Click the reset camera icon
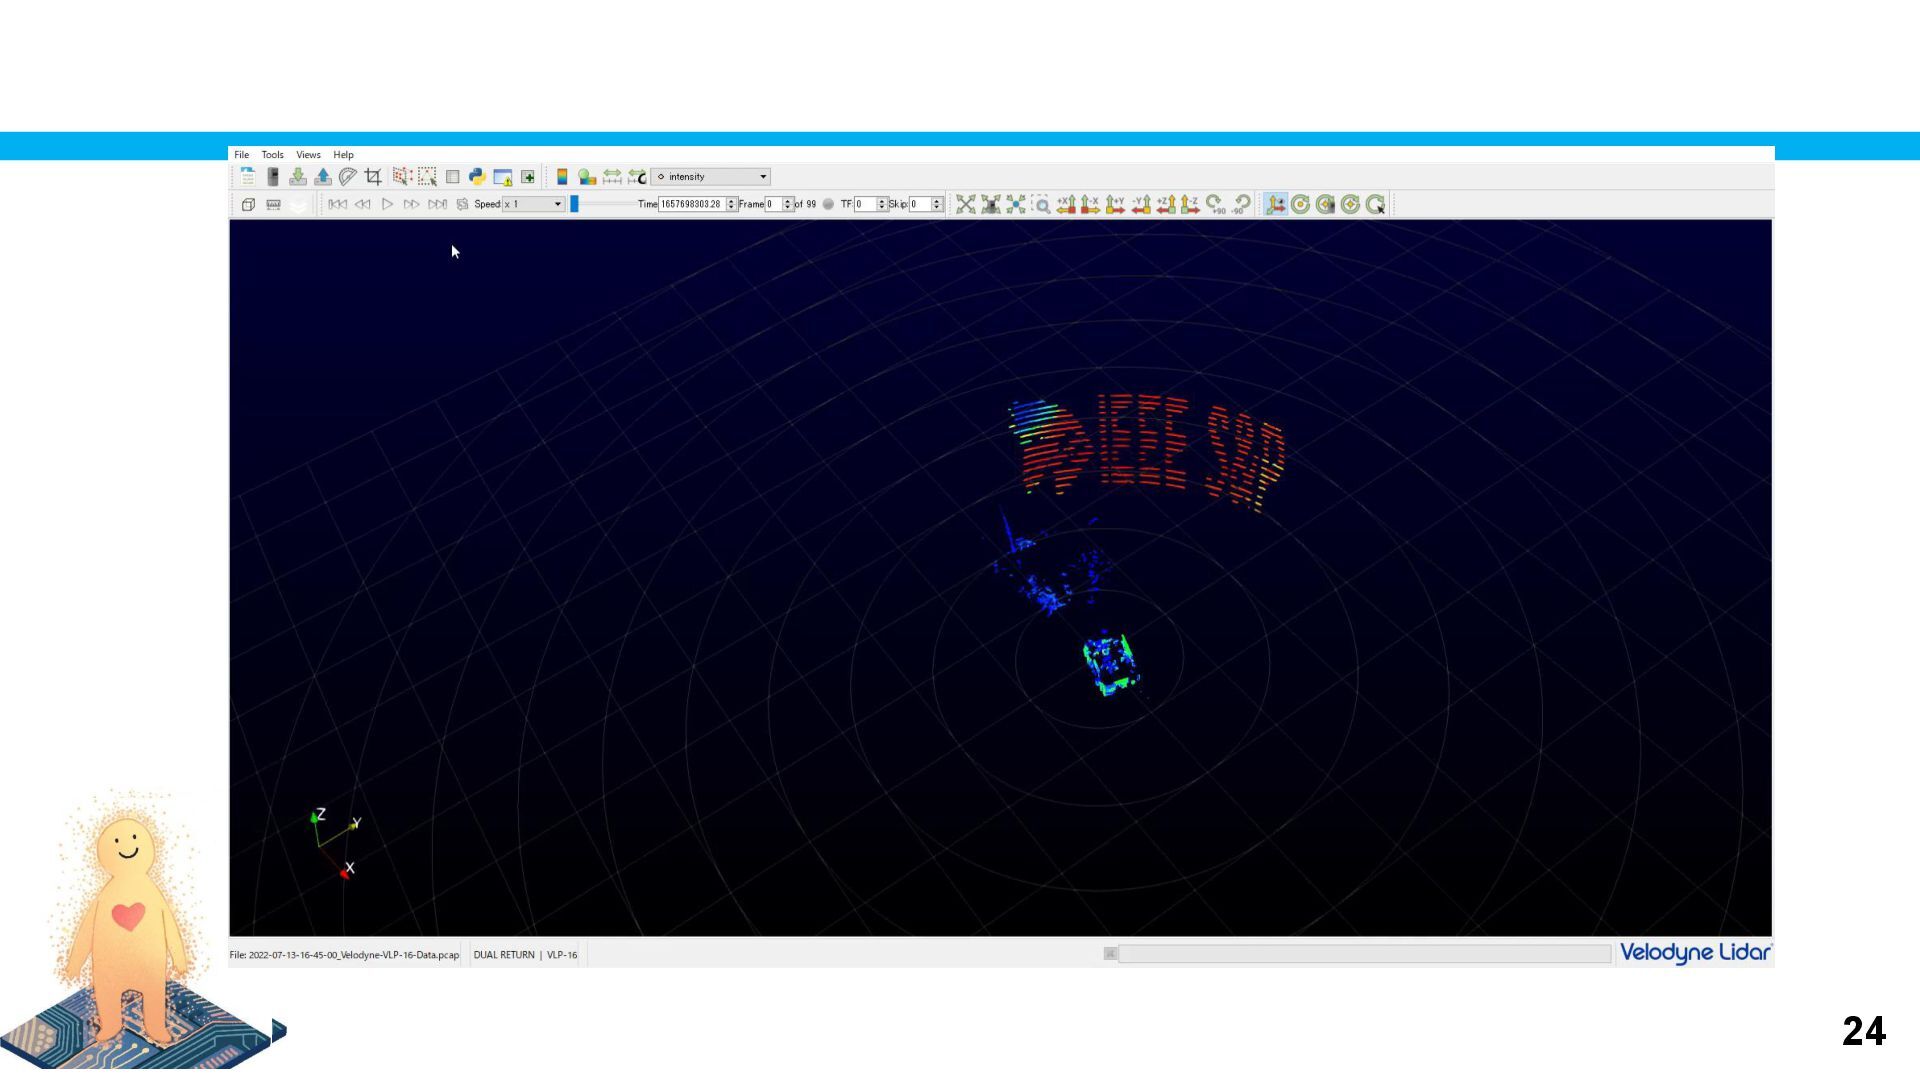 pos(965,204)
